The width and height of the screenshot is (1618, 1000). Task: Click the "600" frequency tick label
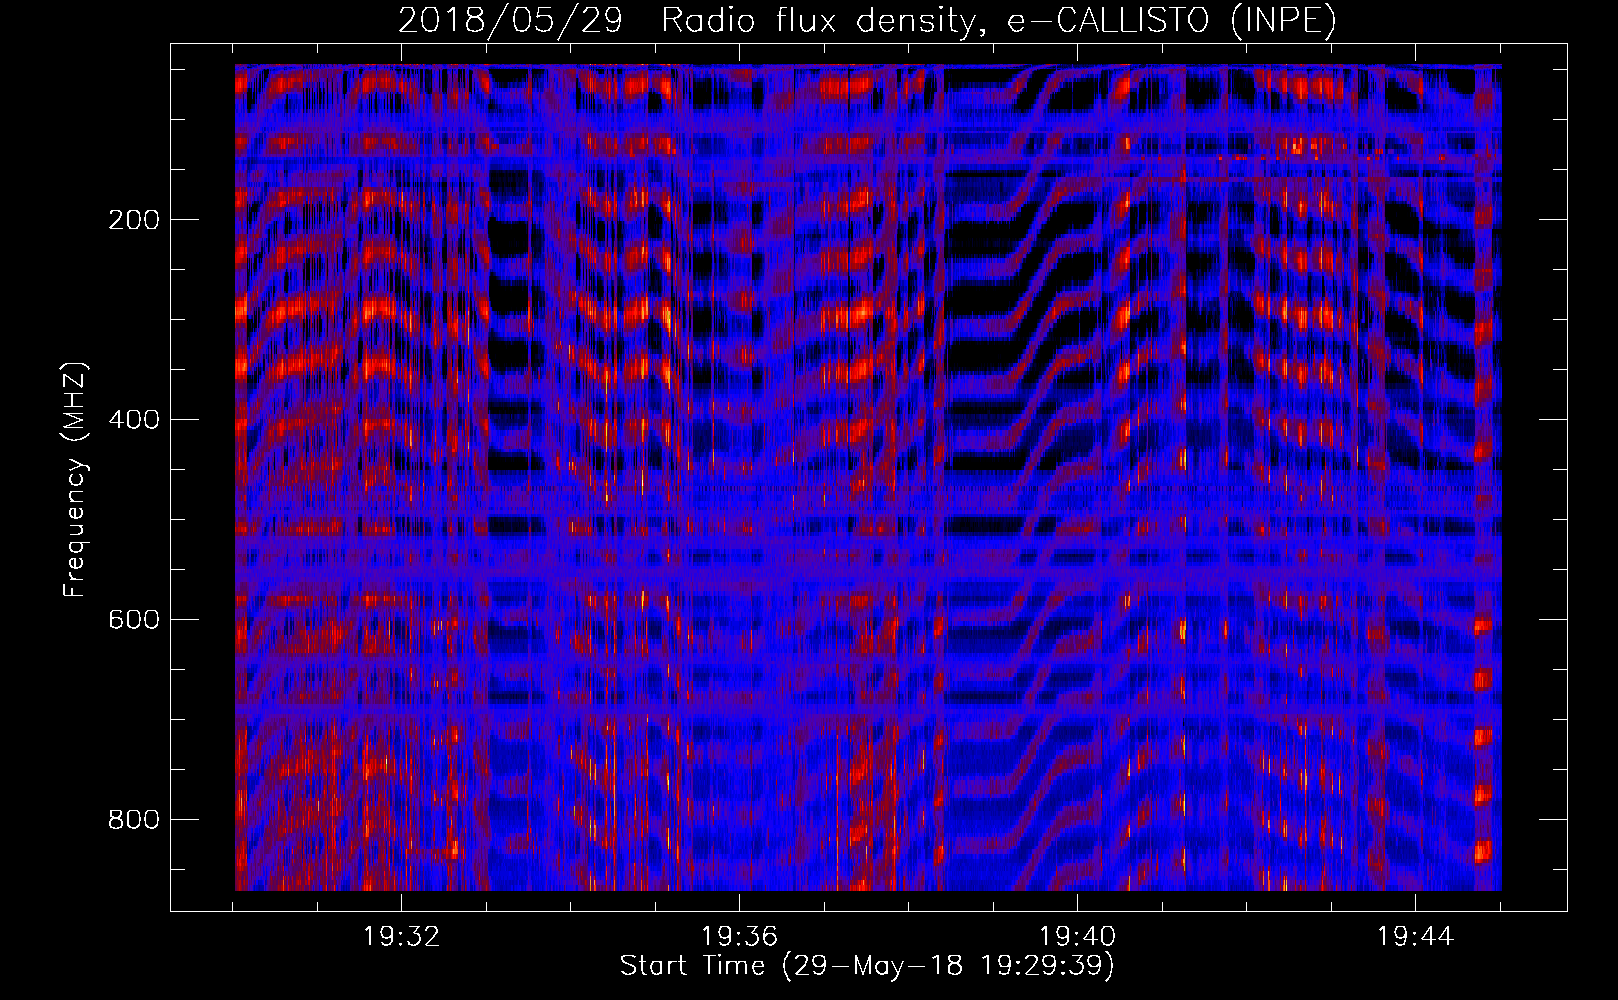coord(134,620)
